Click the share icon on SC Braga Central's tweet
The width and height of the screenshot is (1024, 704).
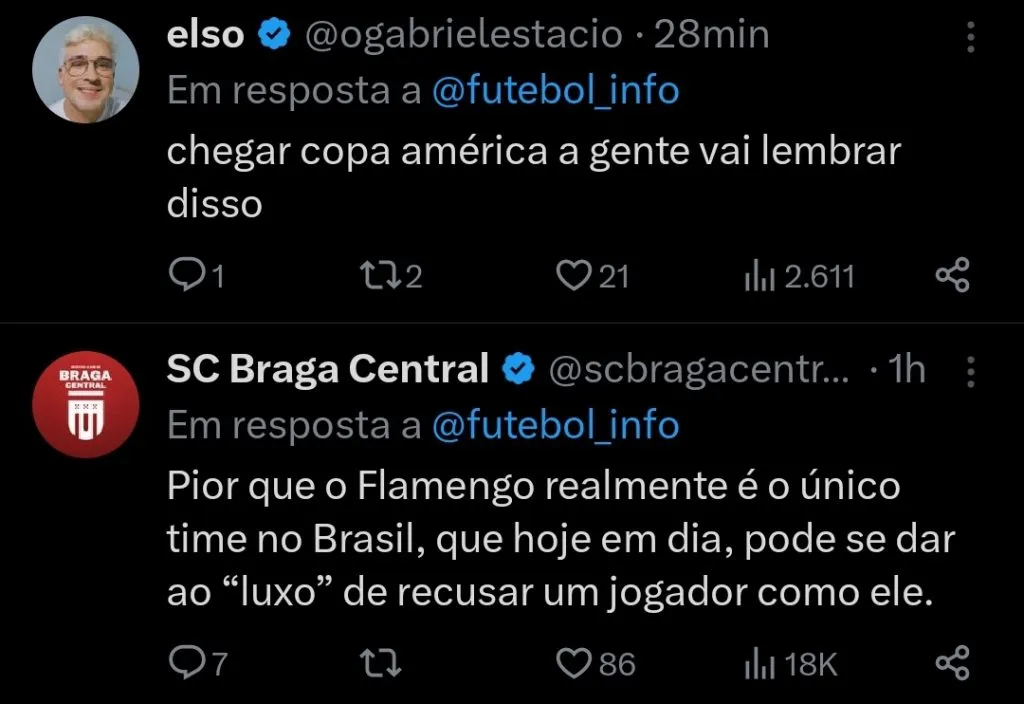(x=951, y=660)
